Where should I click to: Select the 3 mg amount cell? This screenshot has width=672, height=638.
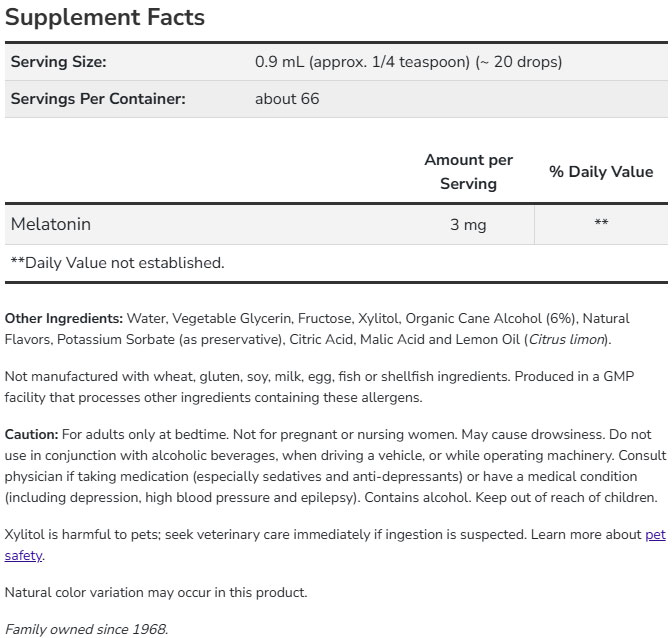click(468, 225)
